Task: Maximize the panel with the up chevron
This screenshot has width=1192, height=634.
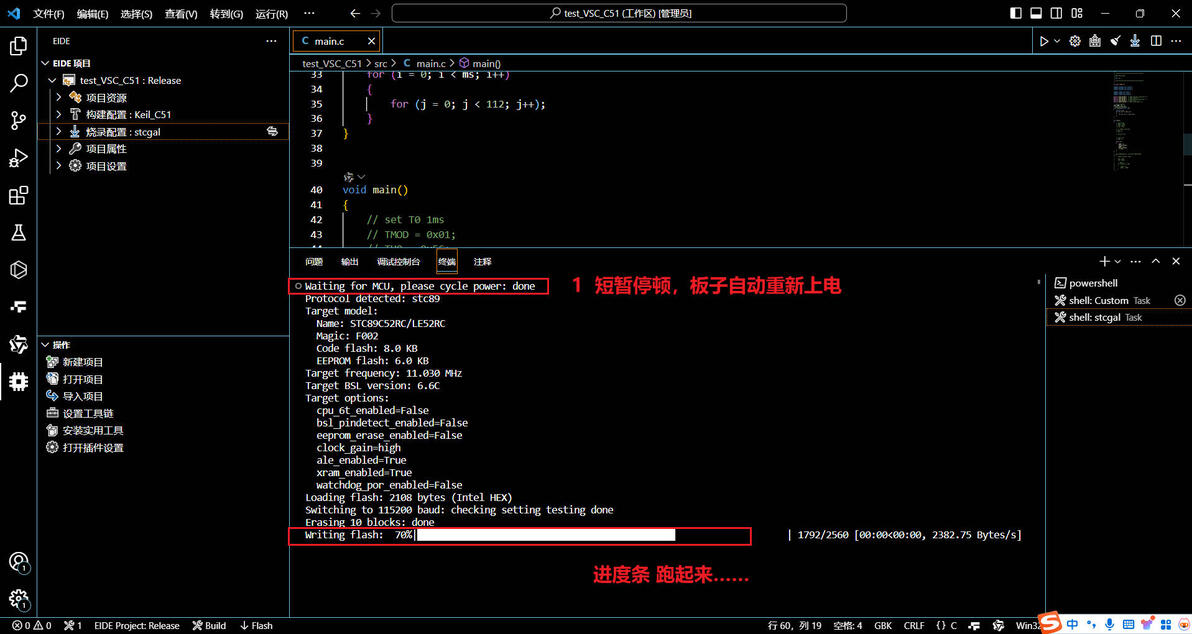Action: tap(1156, 262)
